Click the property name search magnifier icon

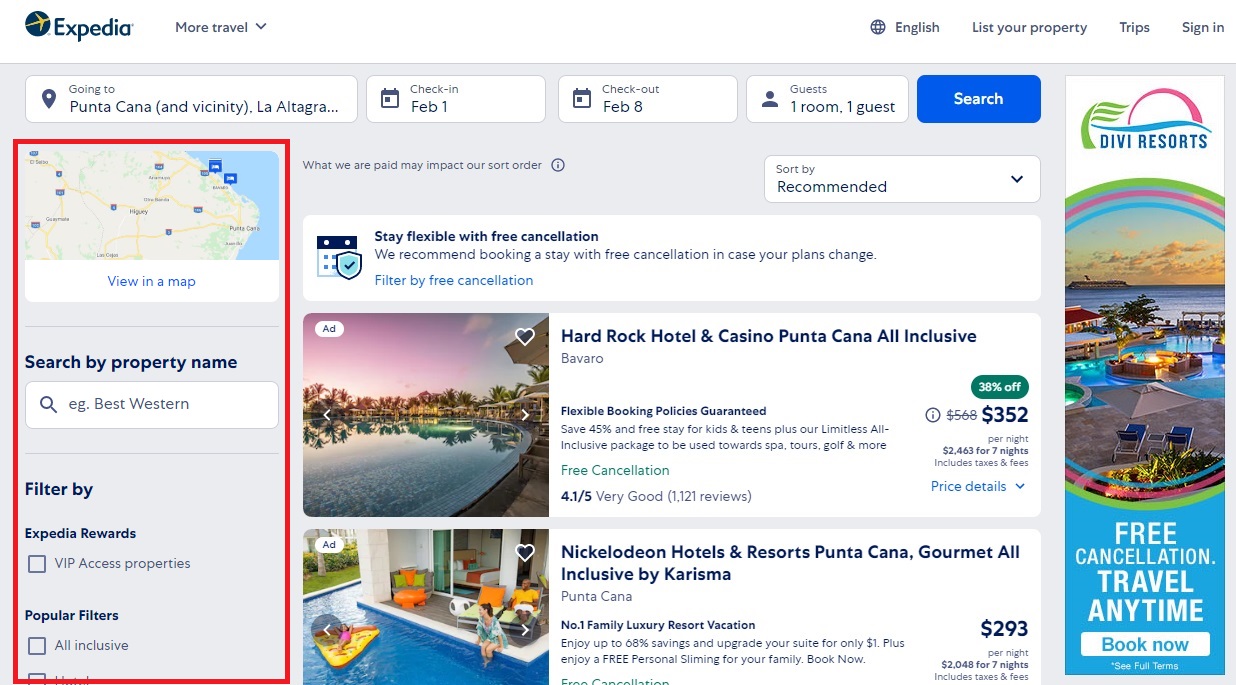click(48, 404)
